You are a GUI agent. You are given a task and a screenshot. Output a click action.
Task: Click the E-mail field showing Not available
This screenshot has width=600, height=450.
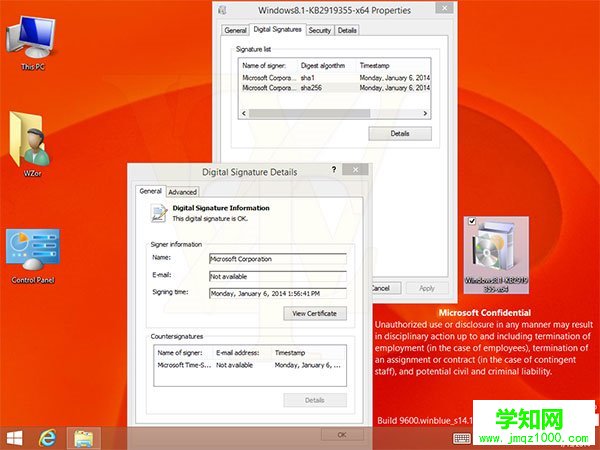278,276
